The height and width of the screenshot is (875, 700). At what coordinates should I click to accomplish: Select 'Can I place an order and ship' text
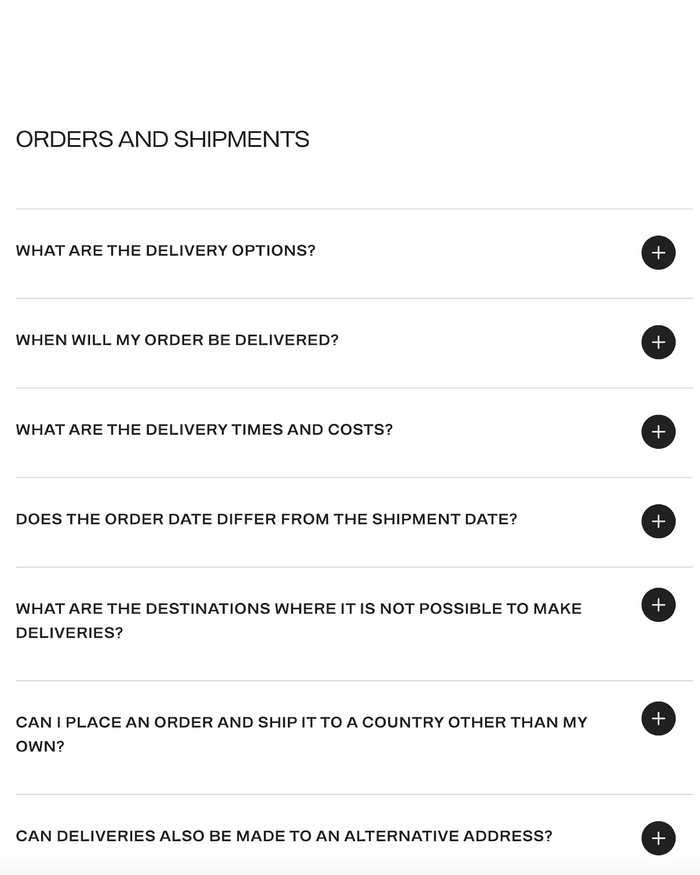[301, 722]
